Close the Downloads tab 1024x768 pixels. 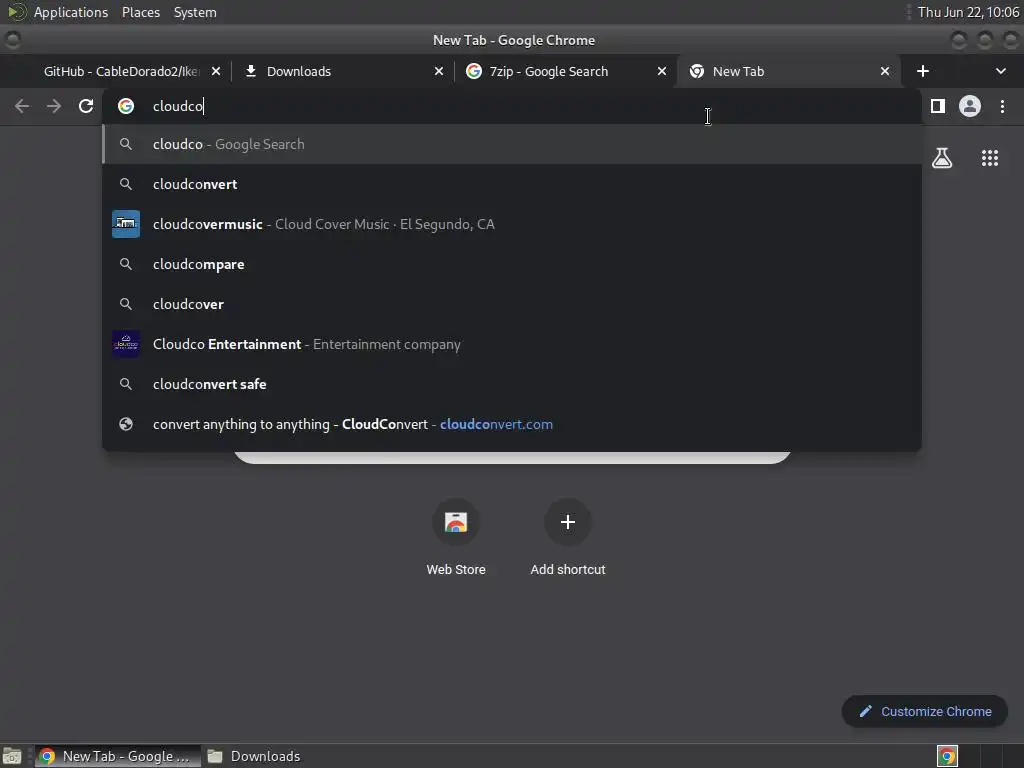(x=439, y=71)
